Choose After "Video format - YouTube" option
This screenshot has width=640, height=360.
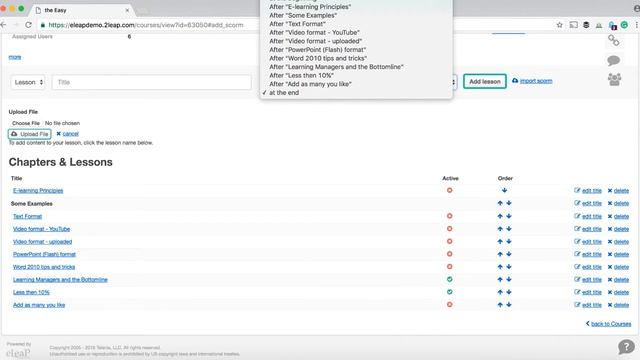[x=314, y=32]
